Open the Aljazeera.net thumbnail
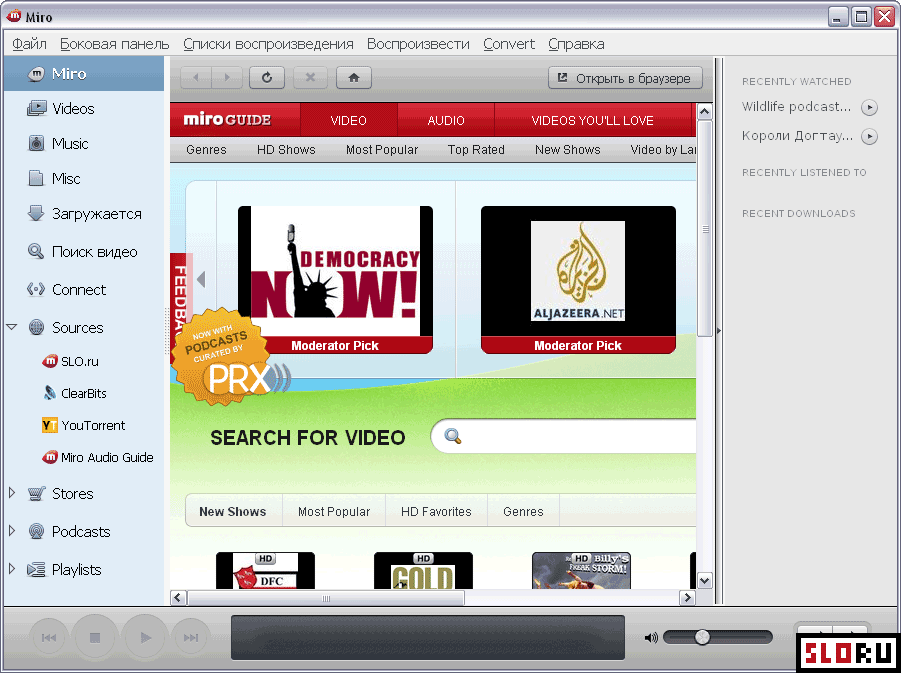This screenshot has width=901, height=673. pos(578,279)
